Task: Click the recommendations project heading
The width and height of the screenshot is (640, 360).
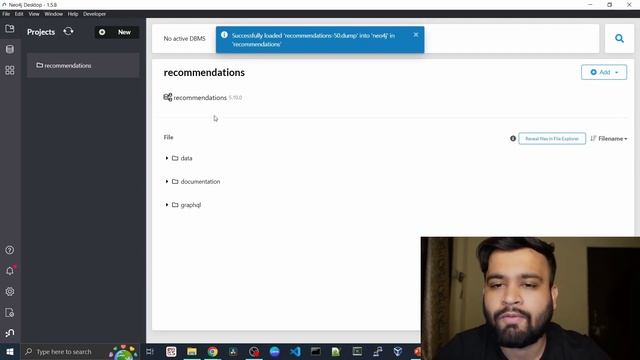Action: [x=204, y=73]
